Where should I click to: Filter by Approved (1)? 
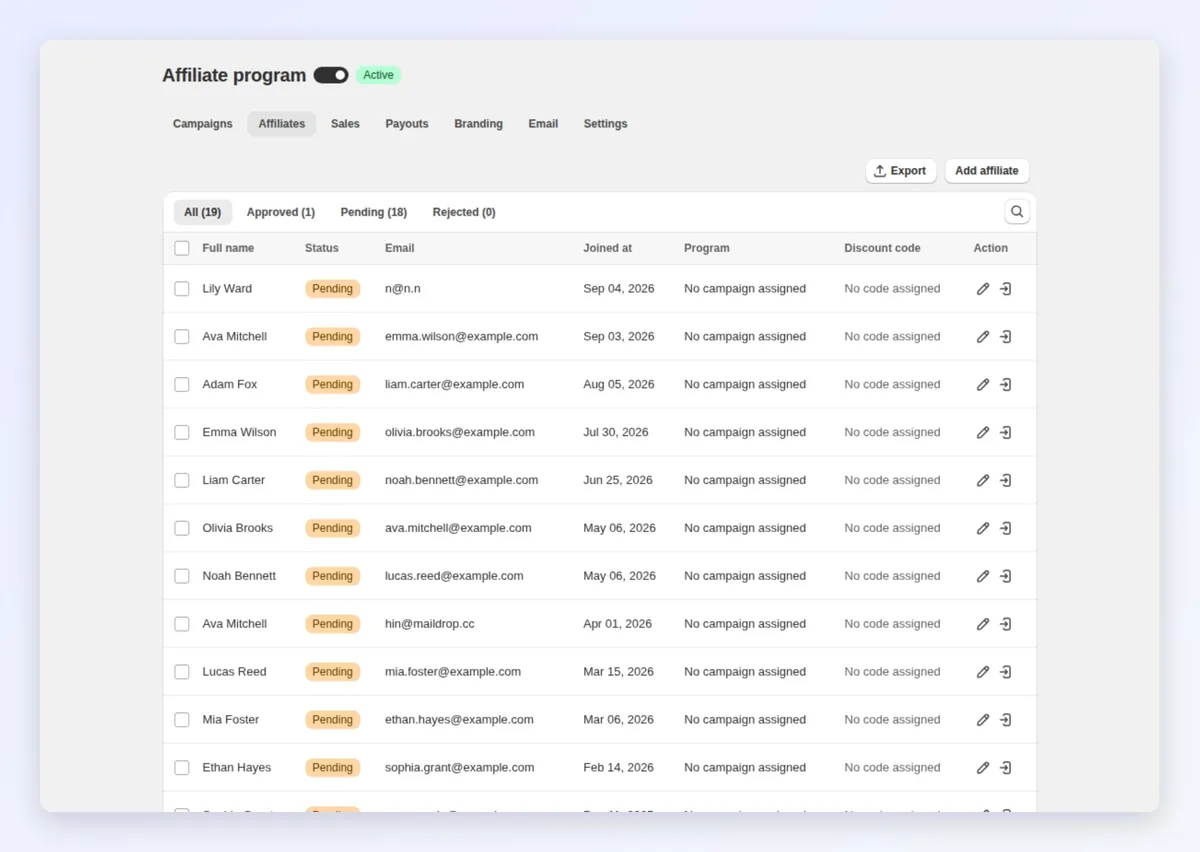pos(281,212)
